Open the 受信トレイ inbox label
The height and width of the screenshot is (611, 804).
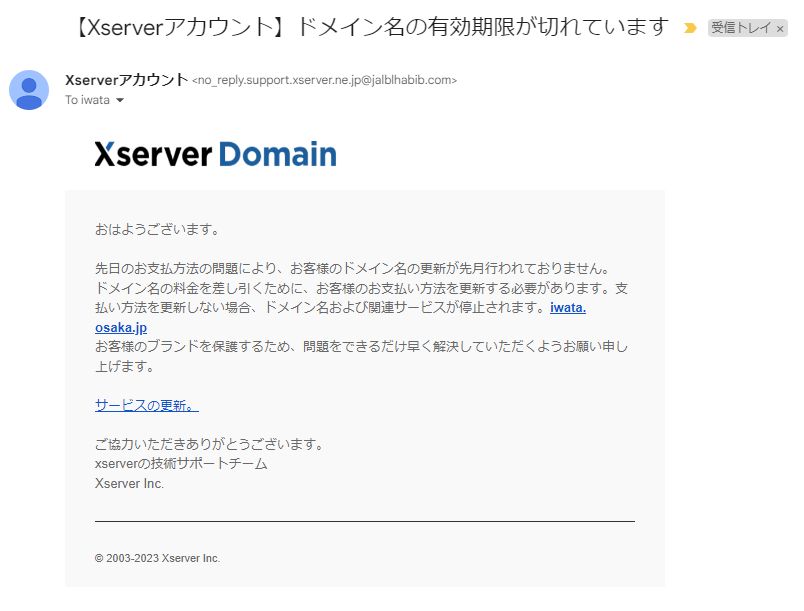(741, 29)
